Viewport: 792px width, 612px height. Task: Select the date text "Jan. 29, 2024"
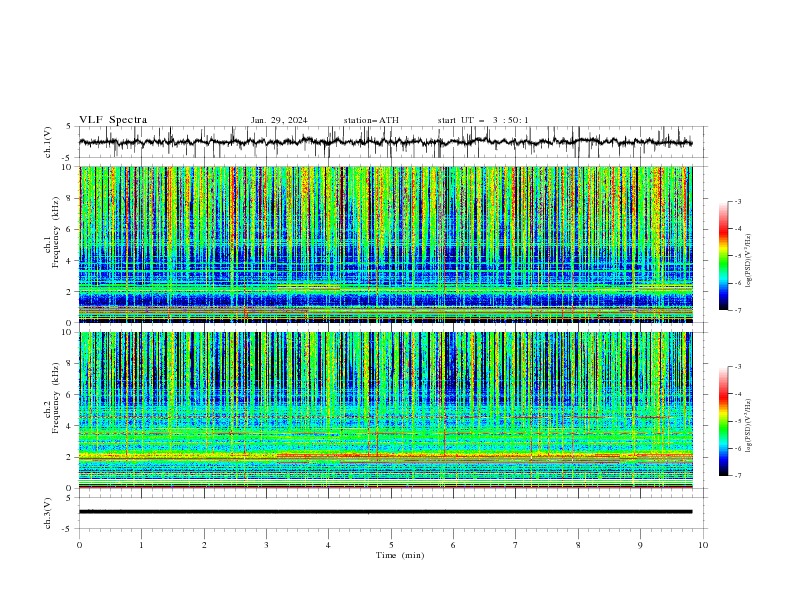pos(279,120)
